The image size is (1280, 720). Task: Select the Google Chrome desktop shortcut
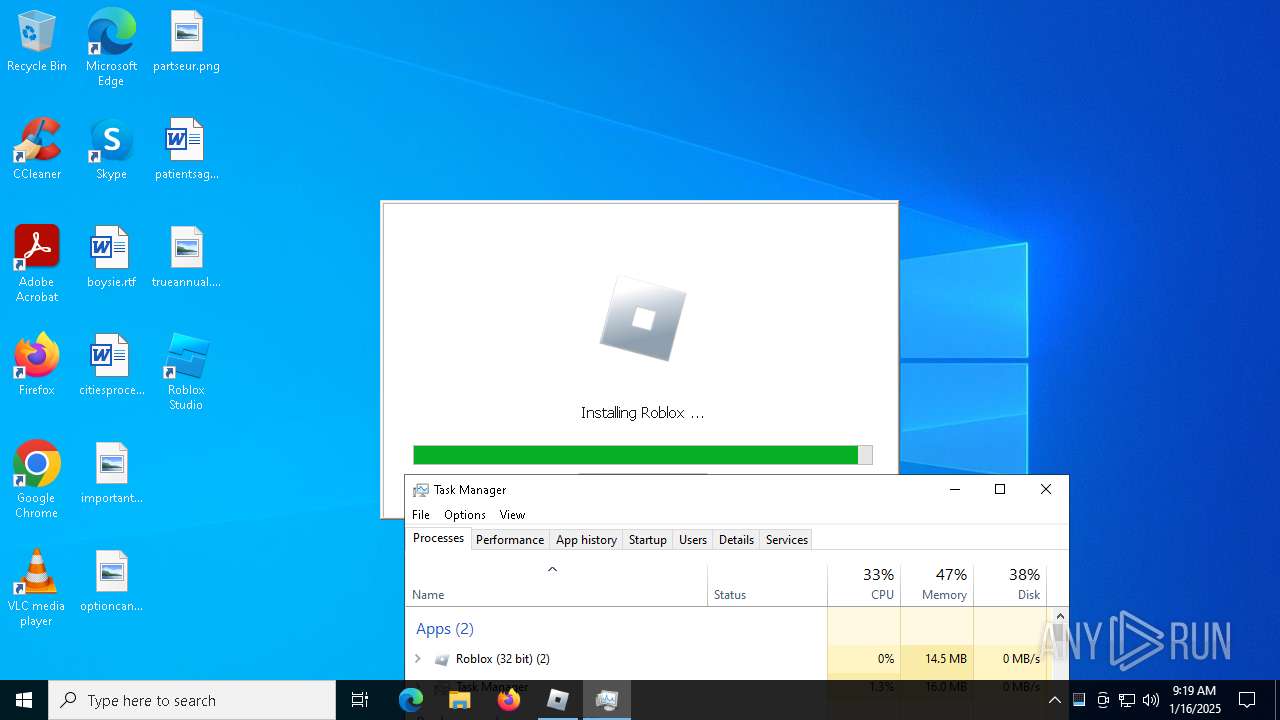[x=37, y=480]
